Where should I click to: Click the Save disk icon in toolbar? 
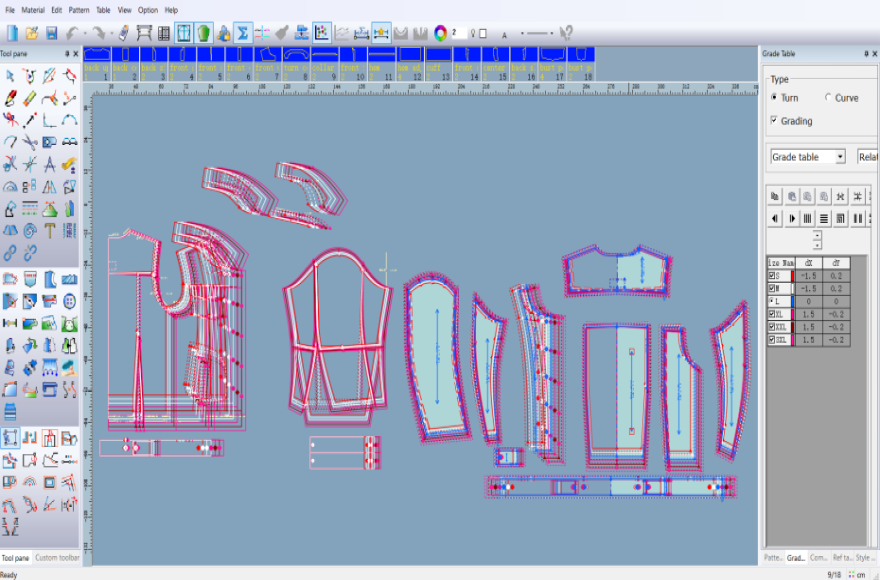pos(52,33)
